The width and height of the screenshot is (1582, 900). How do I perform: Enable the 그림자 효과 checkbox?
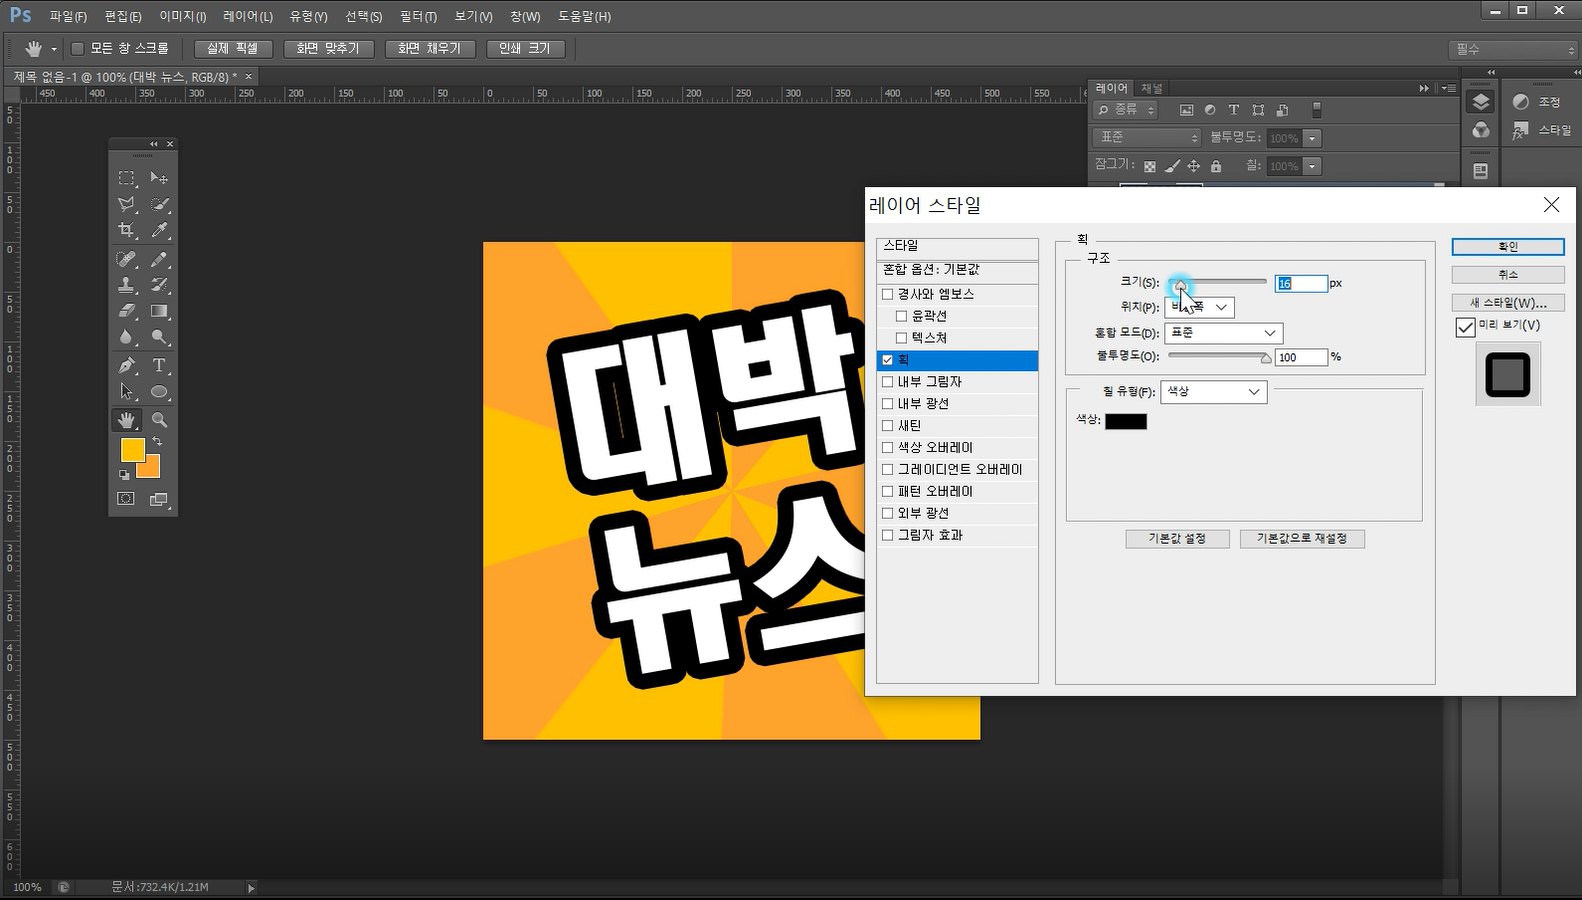pos(887,535)
